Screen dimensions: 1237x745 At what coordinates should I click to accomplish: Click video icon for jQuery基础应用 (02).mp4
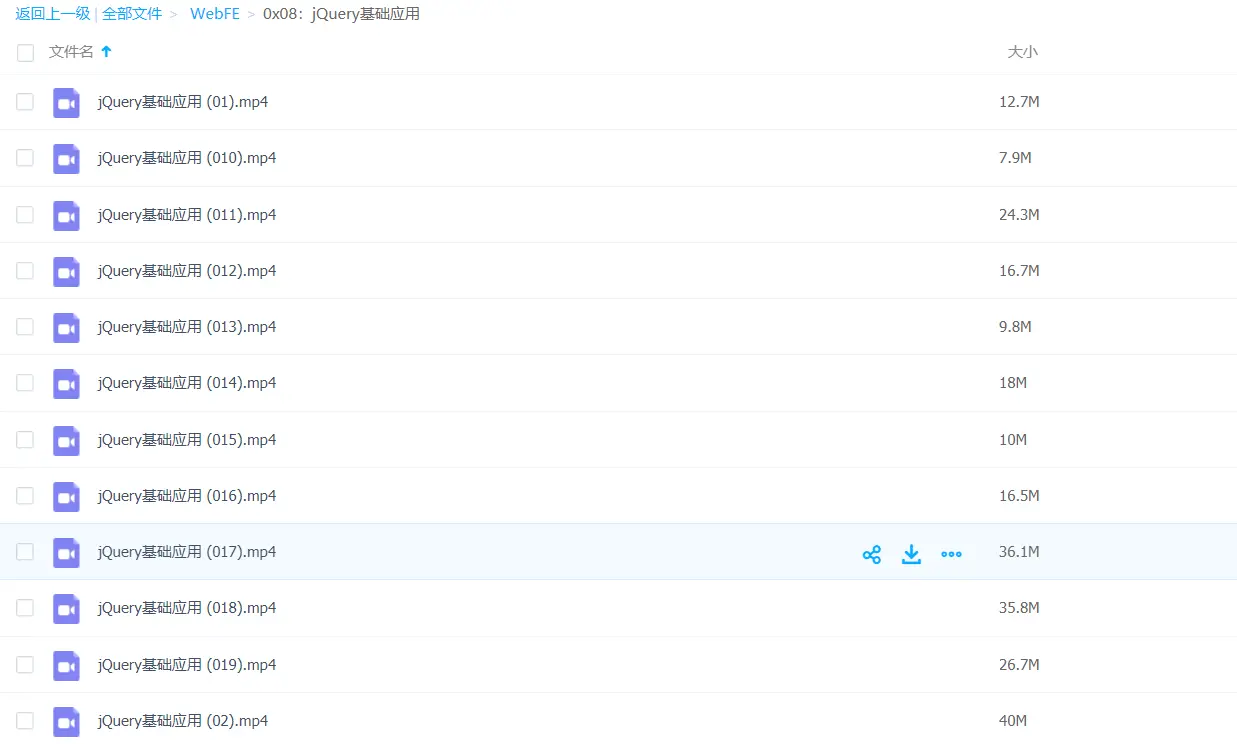pos(66,721)
